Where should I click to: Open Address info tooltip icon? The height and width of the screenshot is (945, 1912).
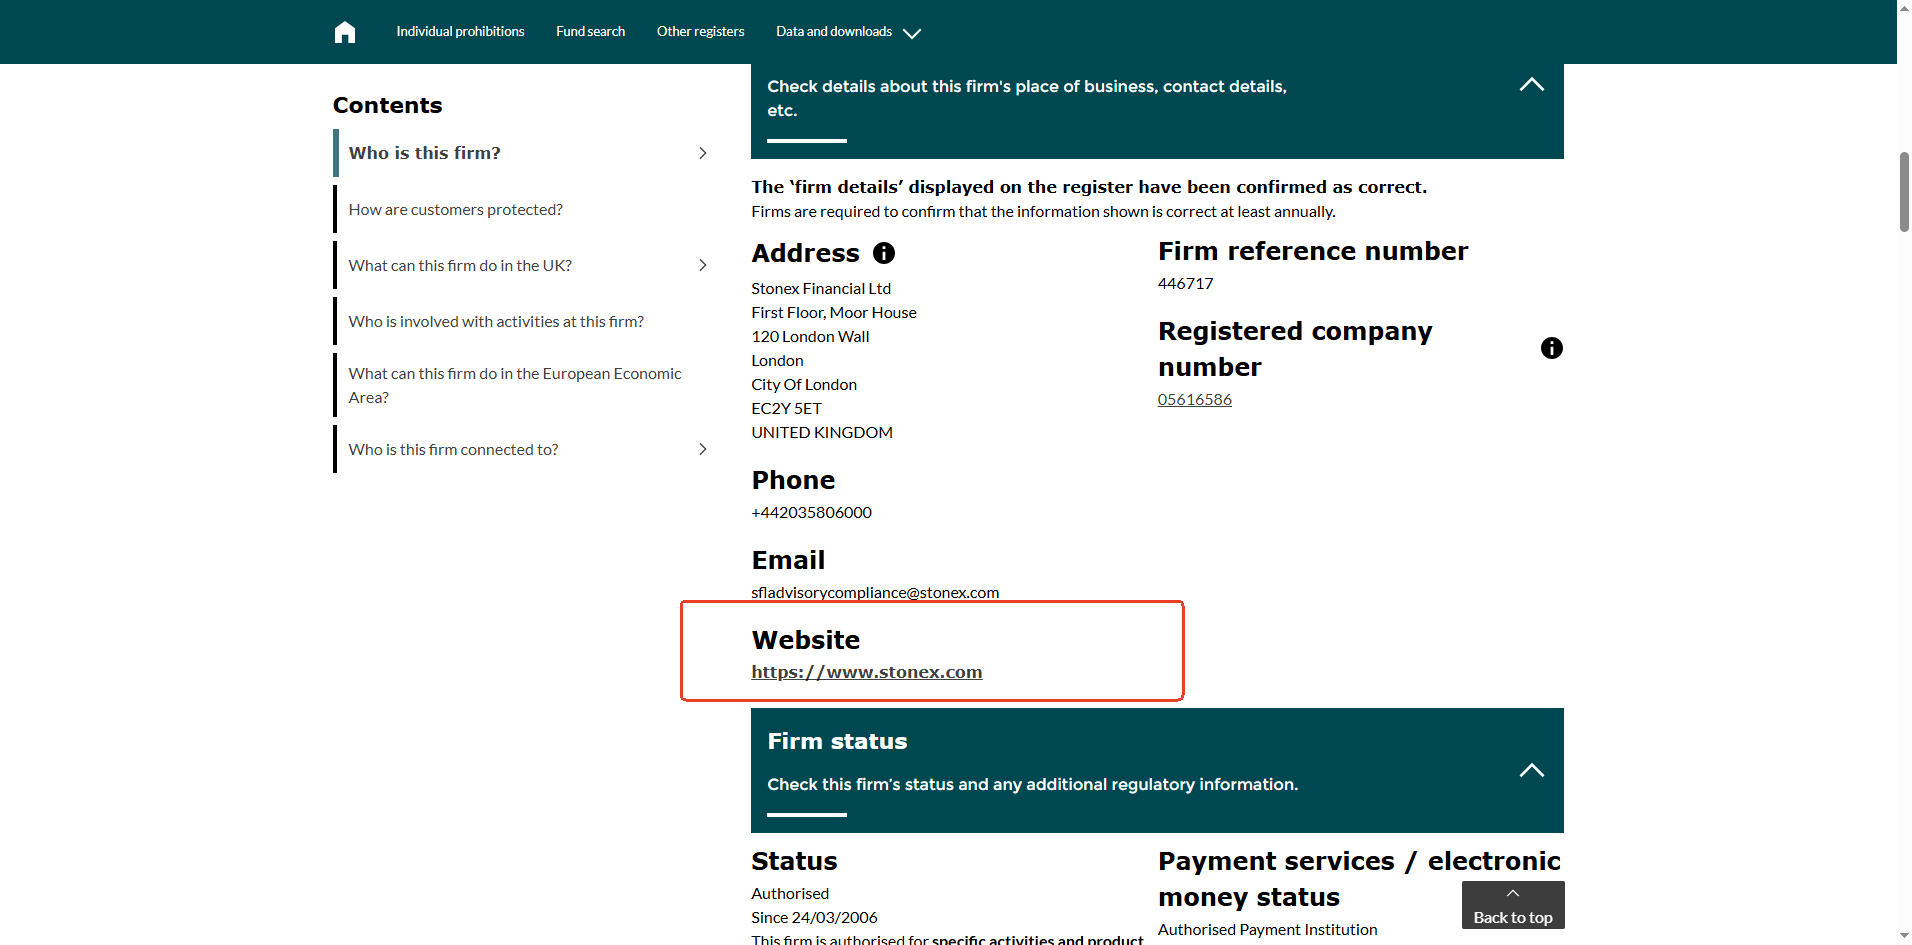[884, 253]
